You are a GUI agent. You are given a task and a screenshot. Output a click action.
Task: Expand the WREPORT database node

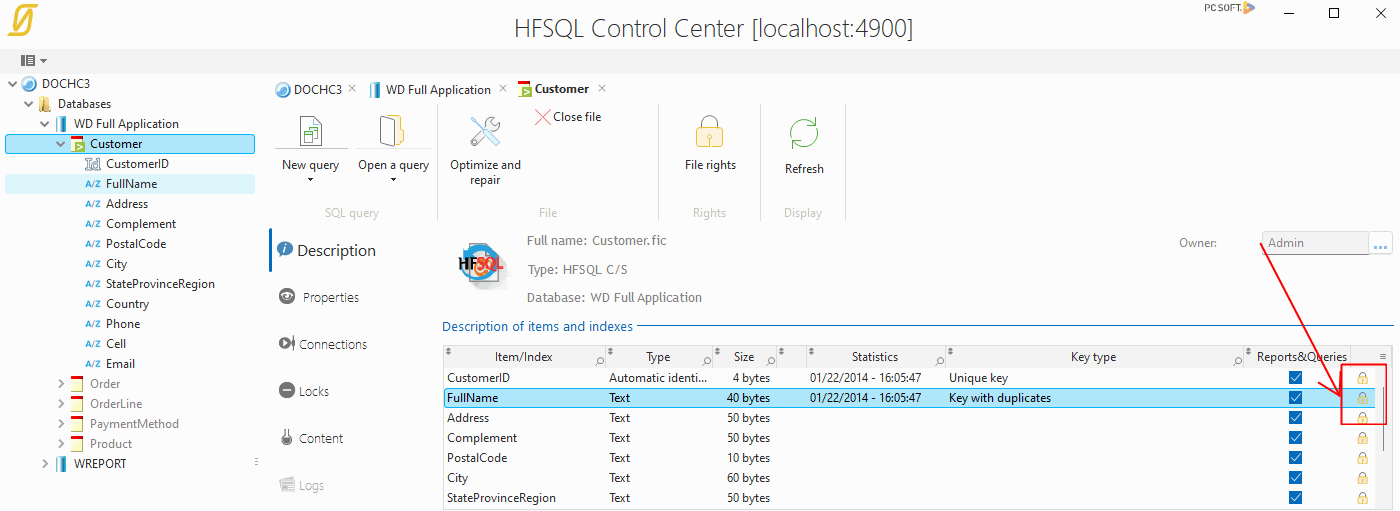click(45, 464)
